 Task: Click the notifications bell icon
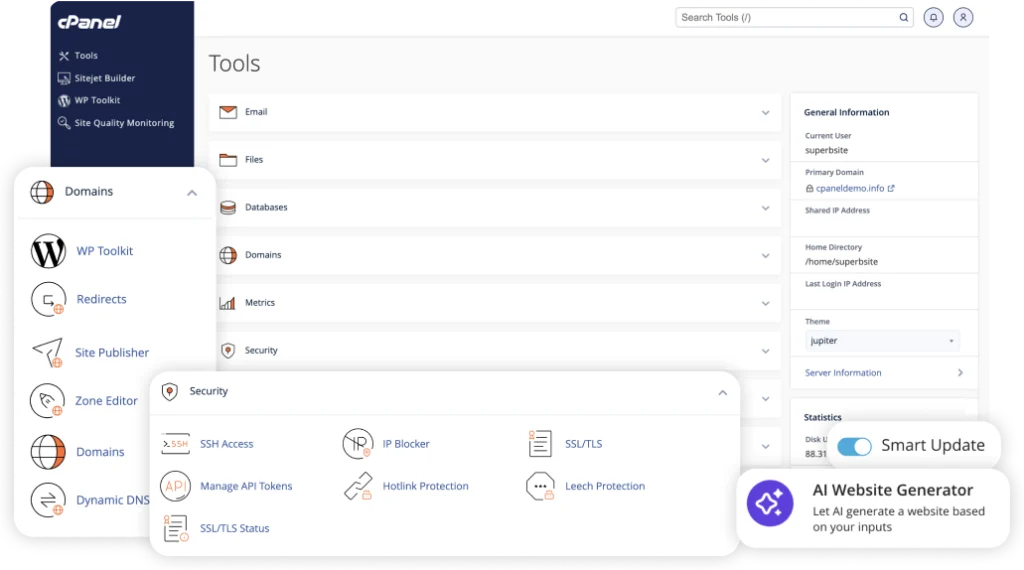(x=933, y=17)
